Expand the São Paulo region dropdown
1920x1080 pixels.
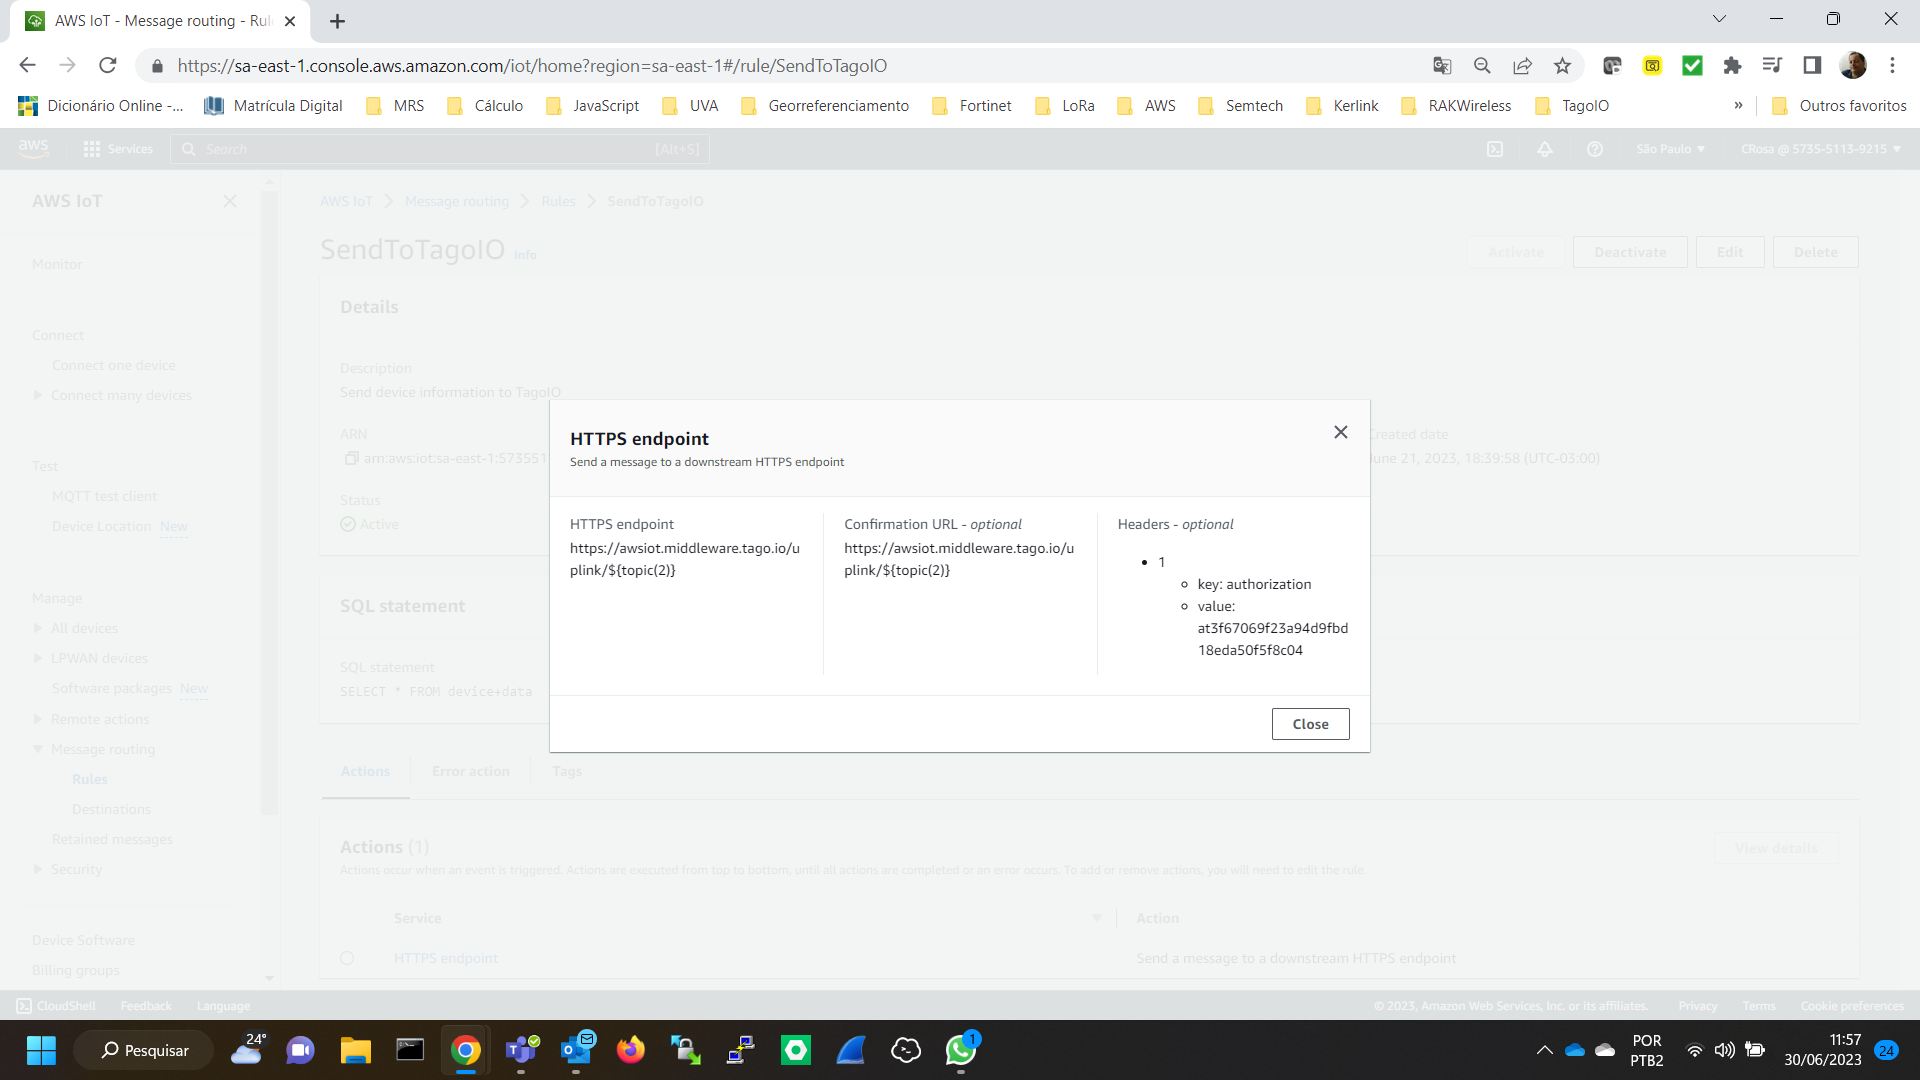1670,149
